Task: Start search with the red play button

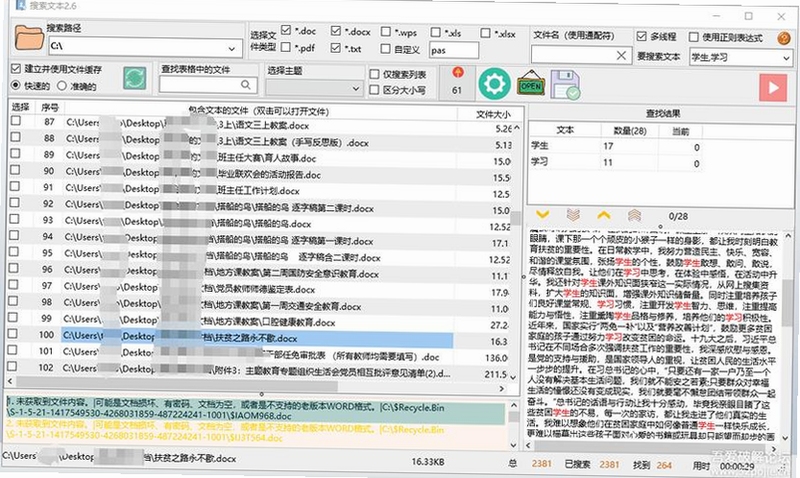Action: 773,88
